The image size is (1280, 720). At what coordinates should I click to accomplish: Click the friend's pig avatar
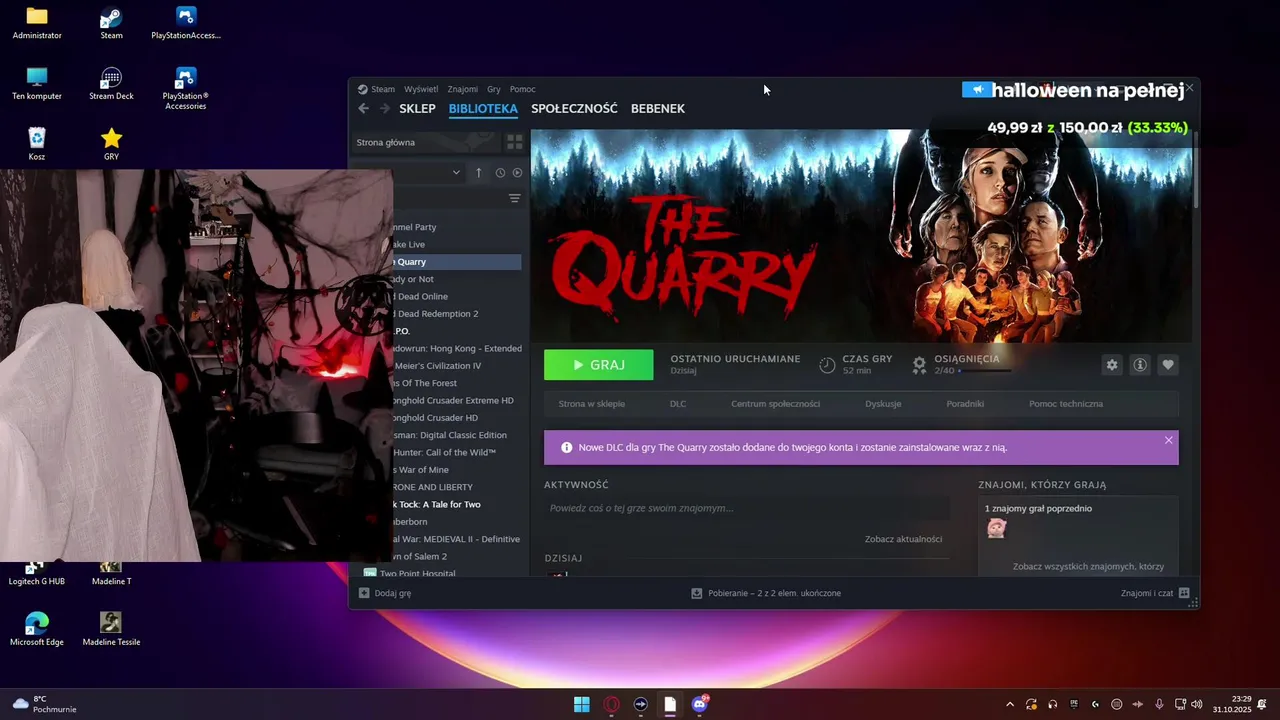(996, 528)
